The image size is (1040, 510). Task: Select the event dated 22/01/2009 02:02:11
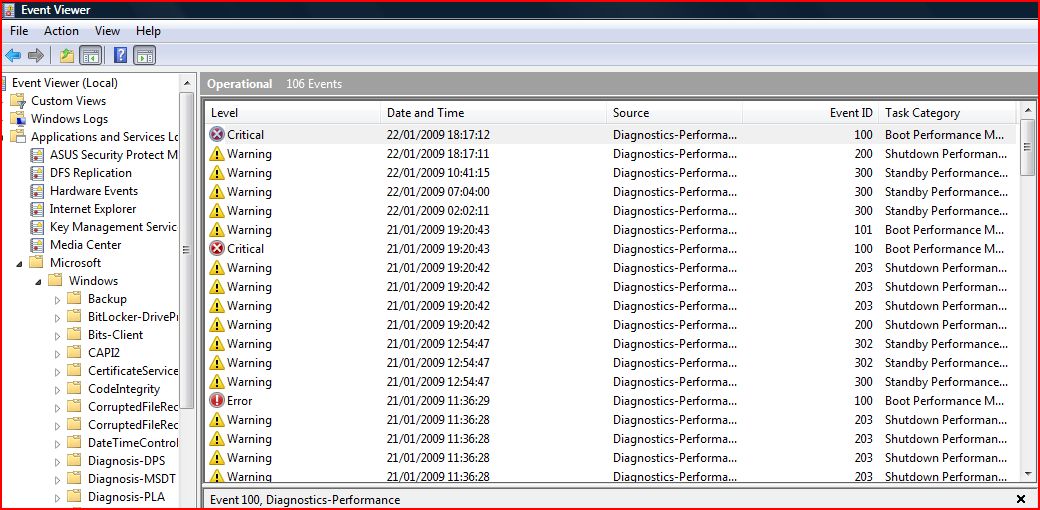(610, 211)
